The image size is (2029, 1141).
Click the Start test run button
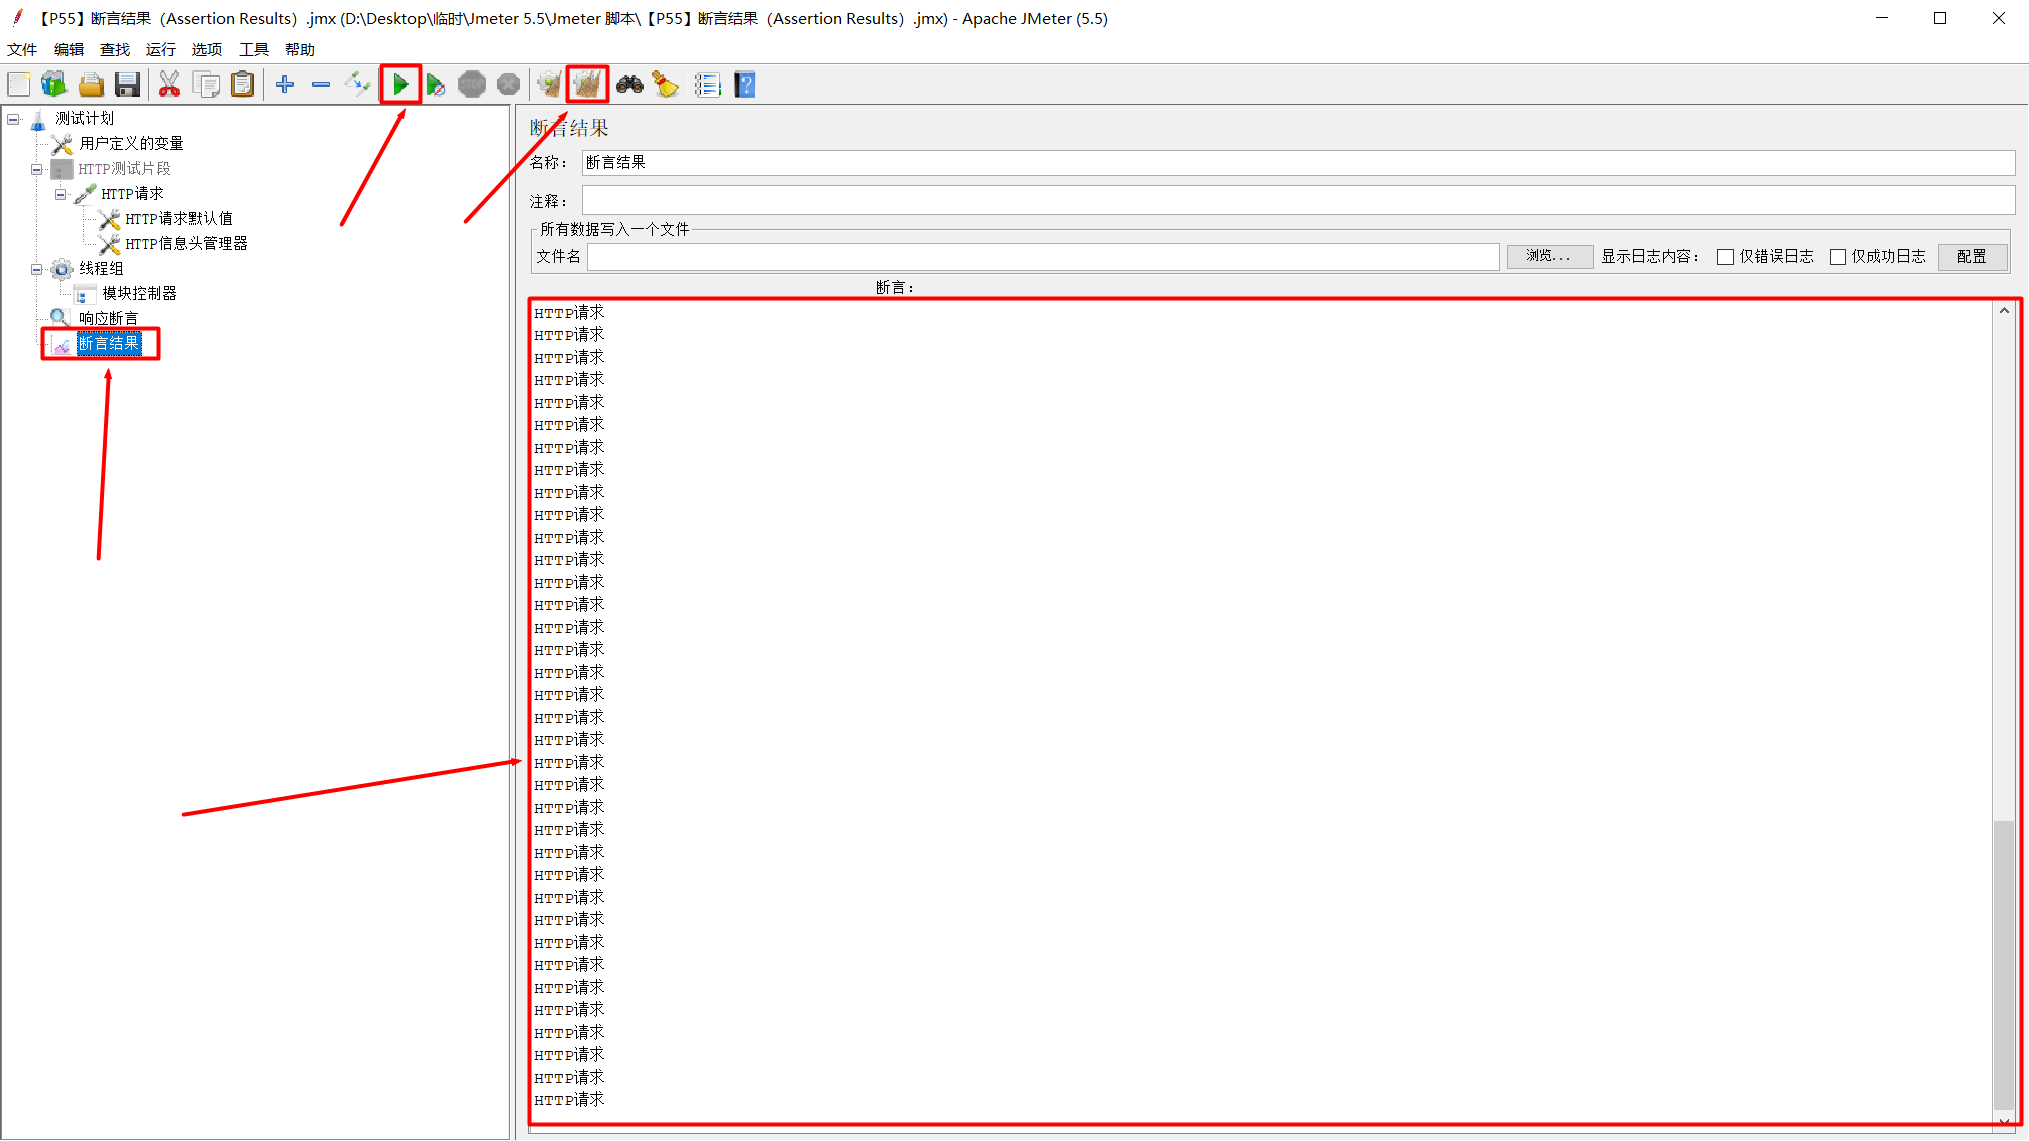(x=399, y=85)
